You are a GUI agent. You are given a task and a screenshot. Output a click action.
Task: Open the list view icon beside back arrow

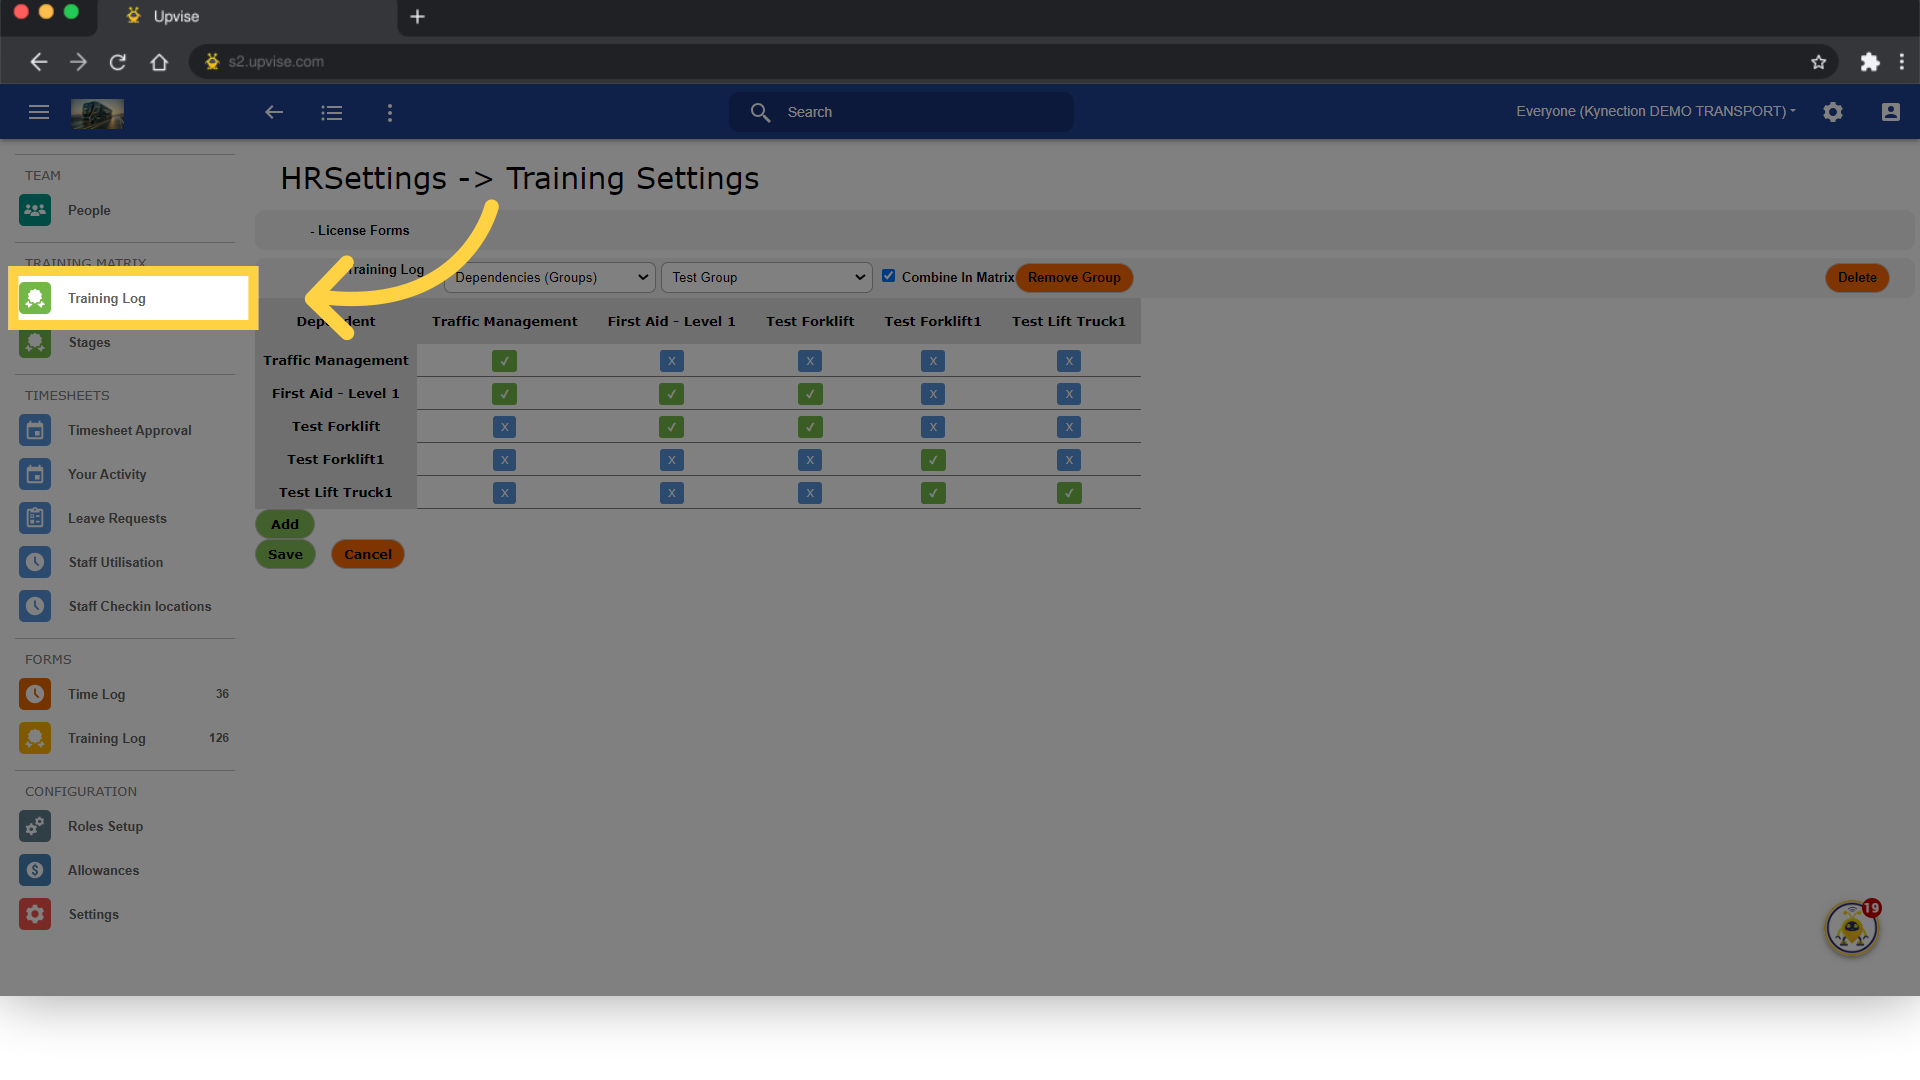tap(332, 112)
